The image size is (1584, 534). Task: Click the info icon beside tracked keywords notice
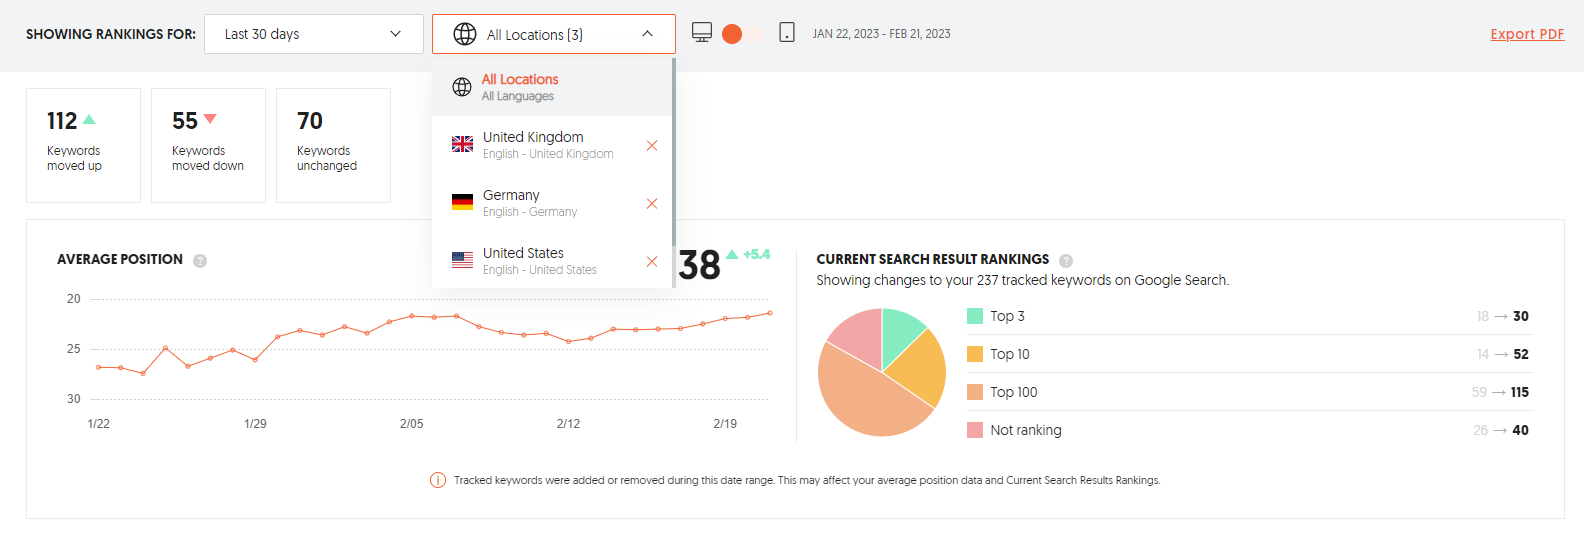[x=438, y=480]
